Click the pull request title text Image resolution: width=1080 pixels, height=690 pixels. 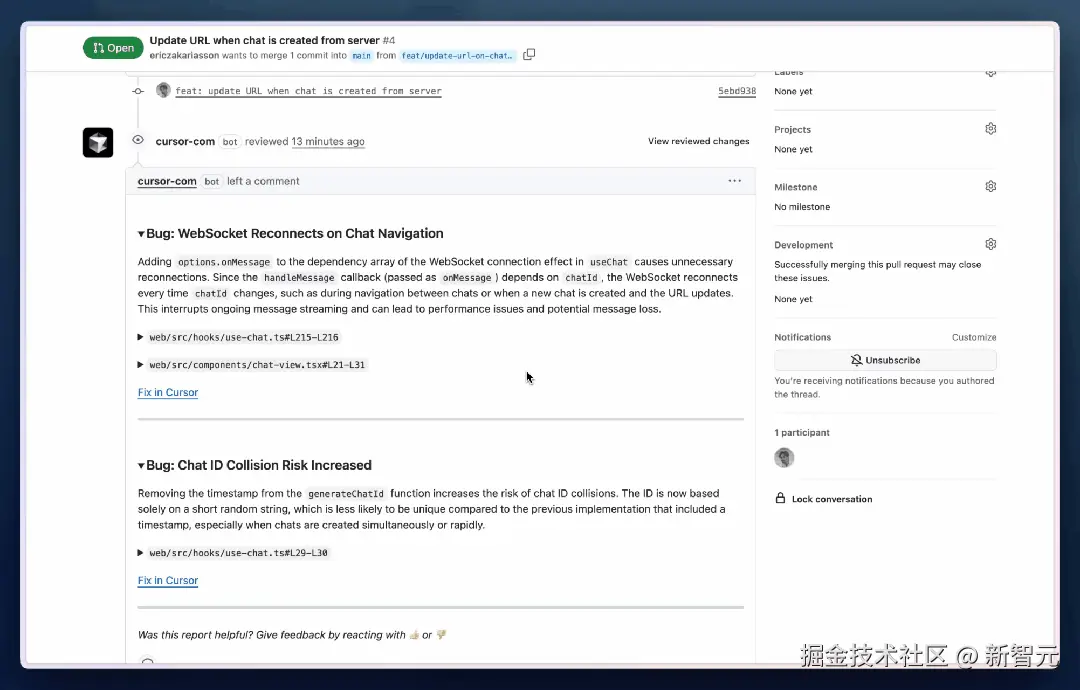point(264,40)
